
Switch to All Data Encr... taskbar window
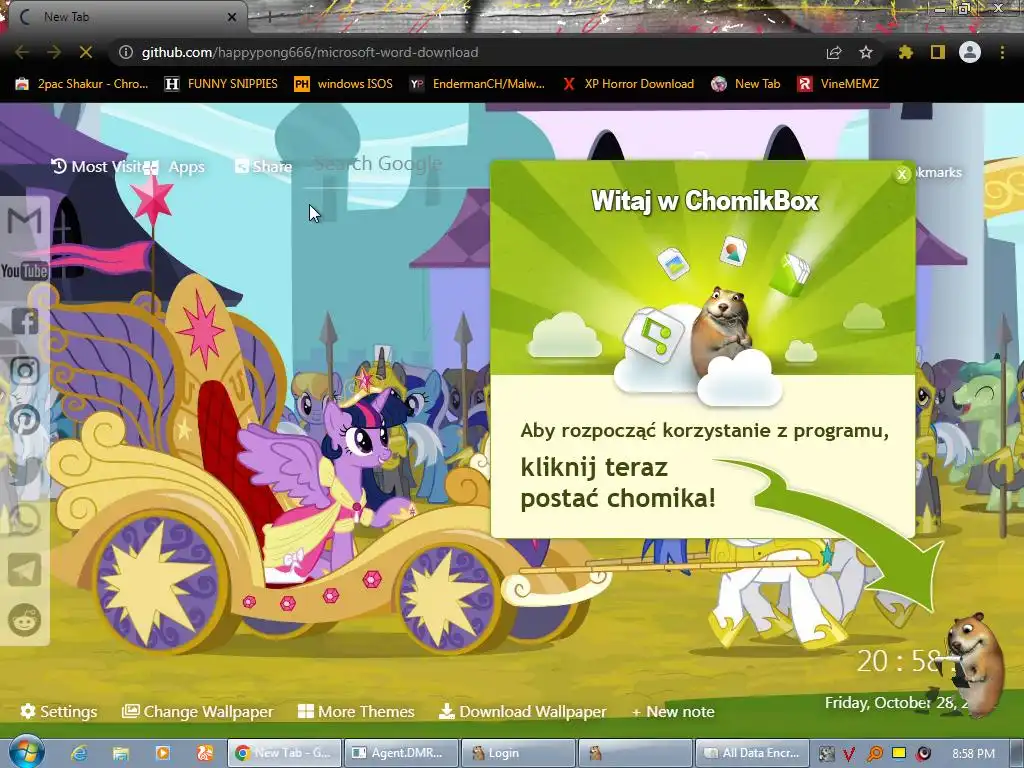752,753
